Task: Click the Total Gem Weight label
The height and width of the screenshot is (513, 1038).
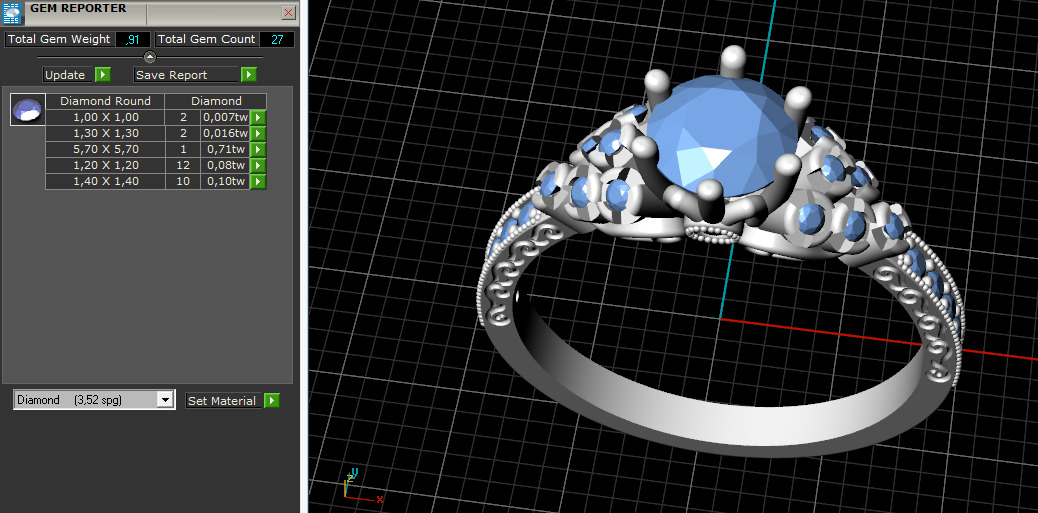Action: 59,40
